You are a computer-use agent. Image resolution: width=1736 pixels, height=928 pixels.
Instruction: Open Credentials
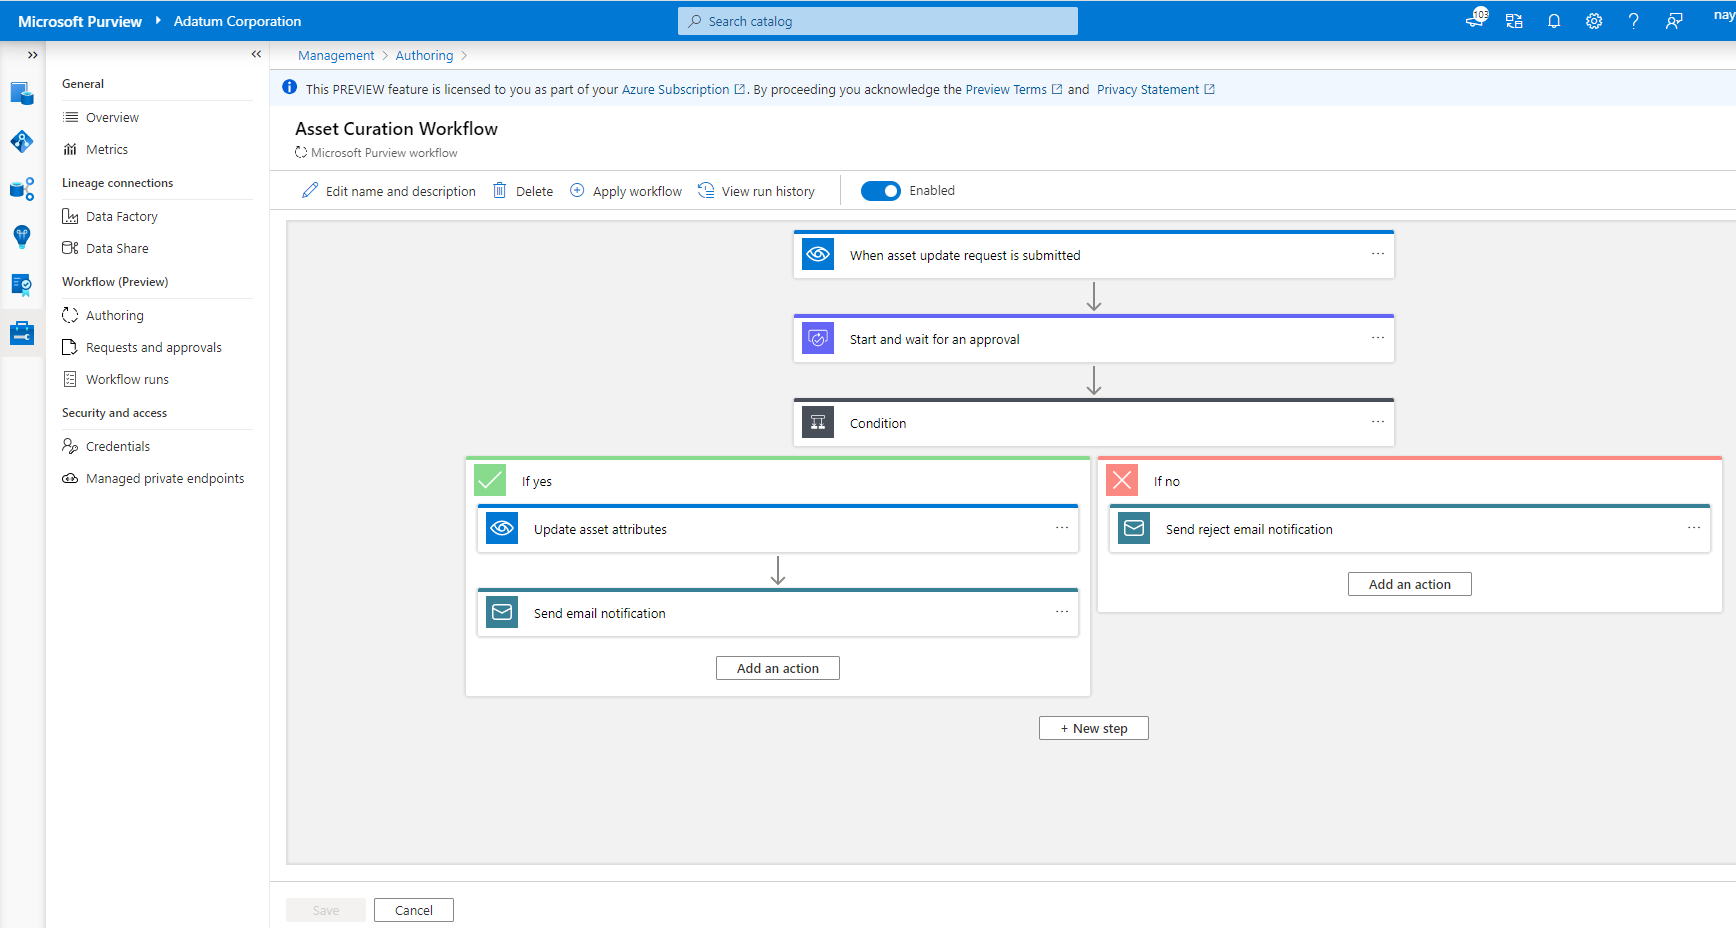coord(118,446)
